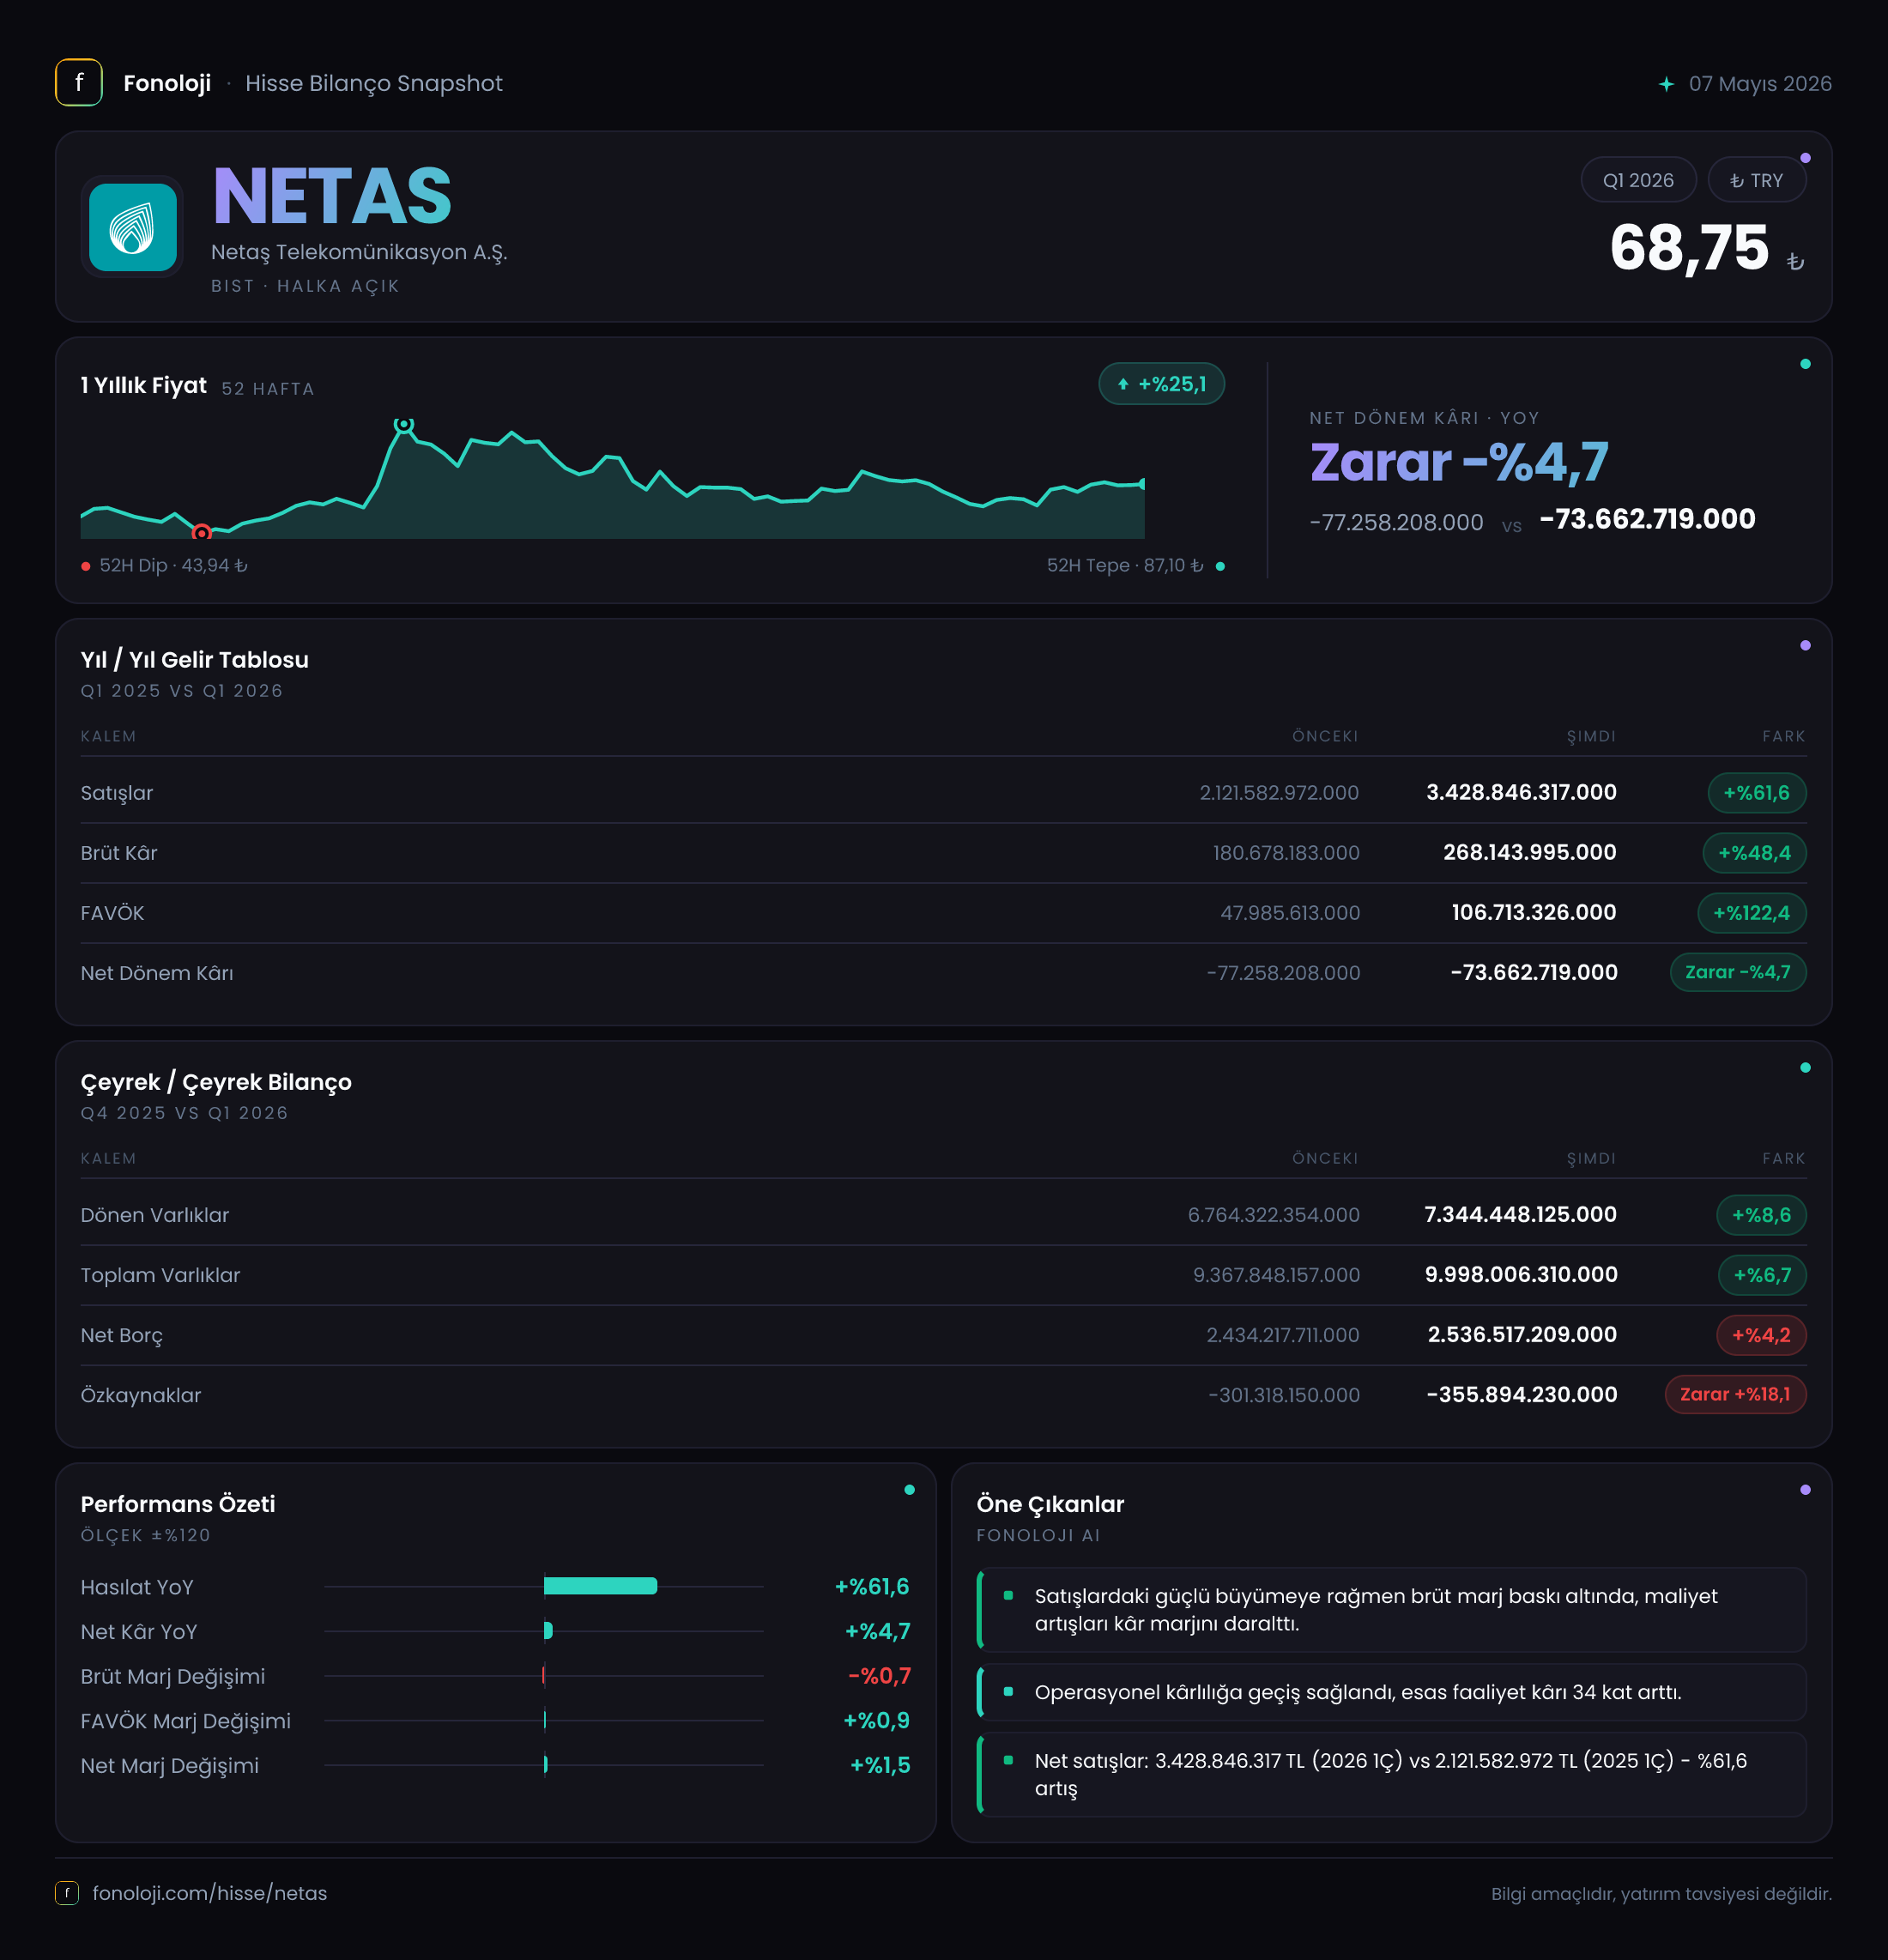The image size is (1888, 1960).
Task: Click the up-arrow icon in +%25,1 badge
Action: 1123,384
